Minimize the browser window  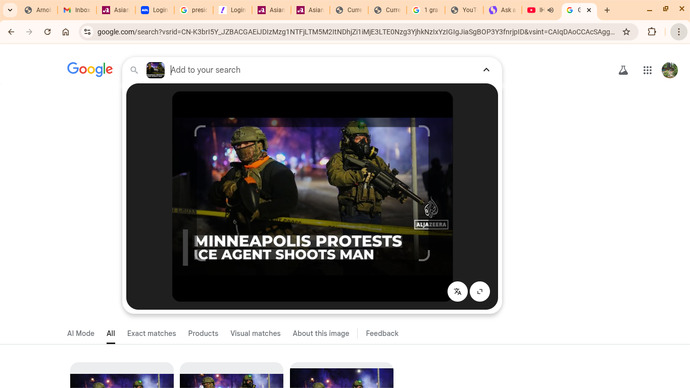[650, 10]
